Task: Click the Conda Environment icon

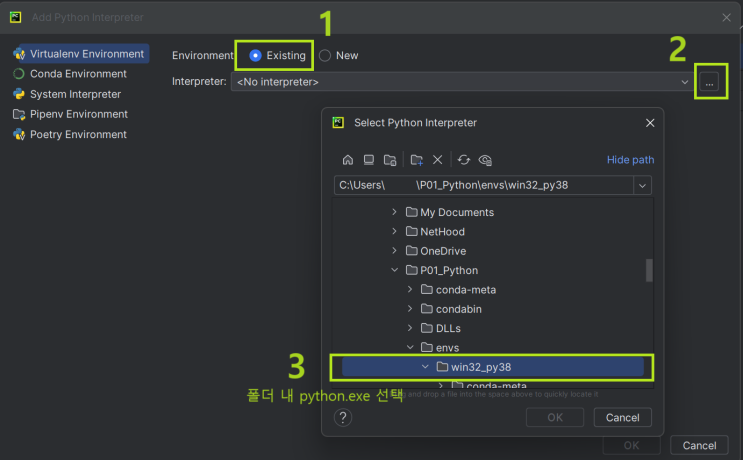Action: coord(19,74)
